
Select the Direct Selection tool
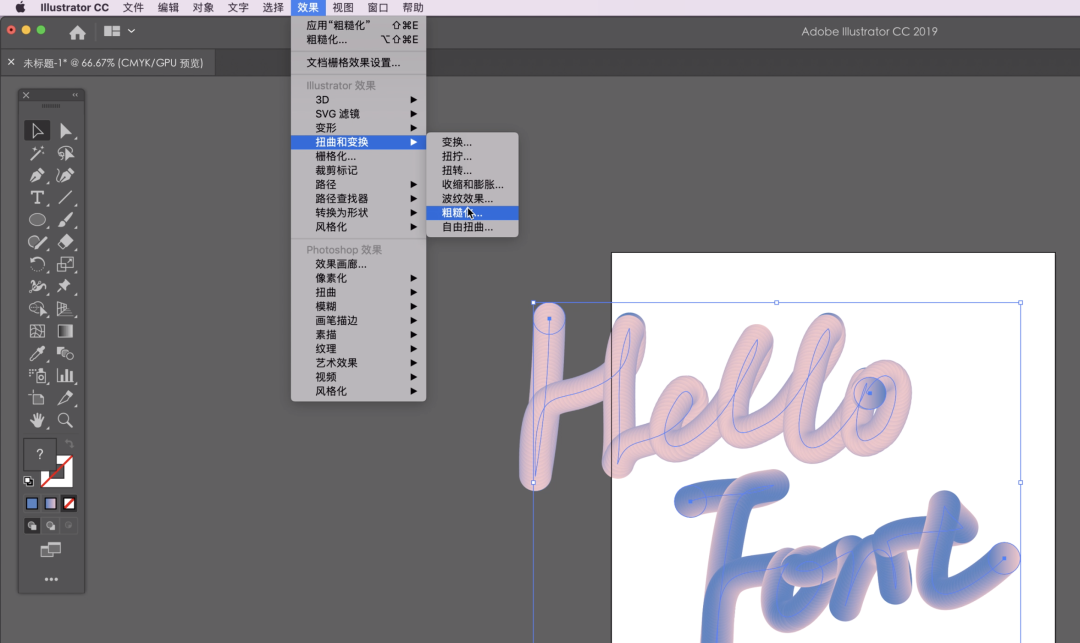tap(66, 131)
